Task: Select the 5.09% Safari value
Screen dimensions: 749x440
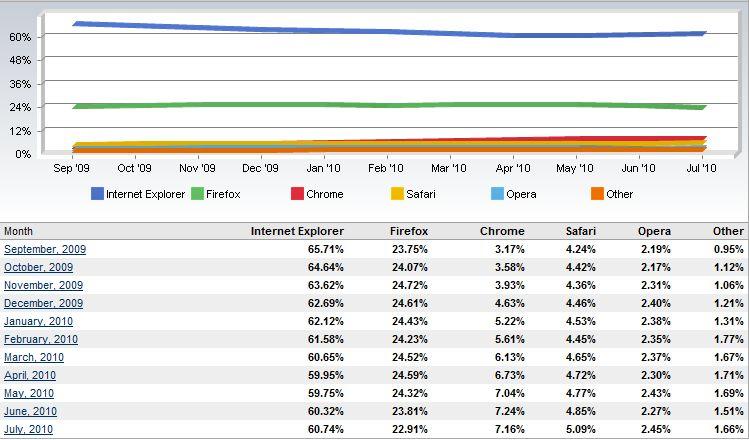Action: 581,429
